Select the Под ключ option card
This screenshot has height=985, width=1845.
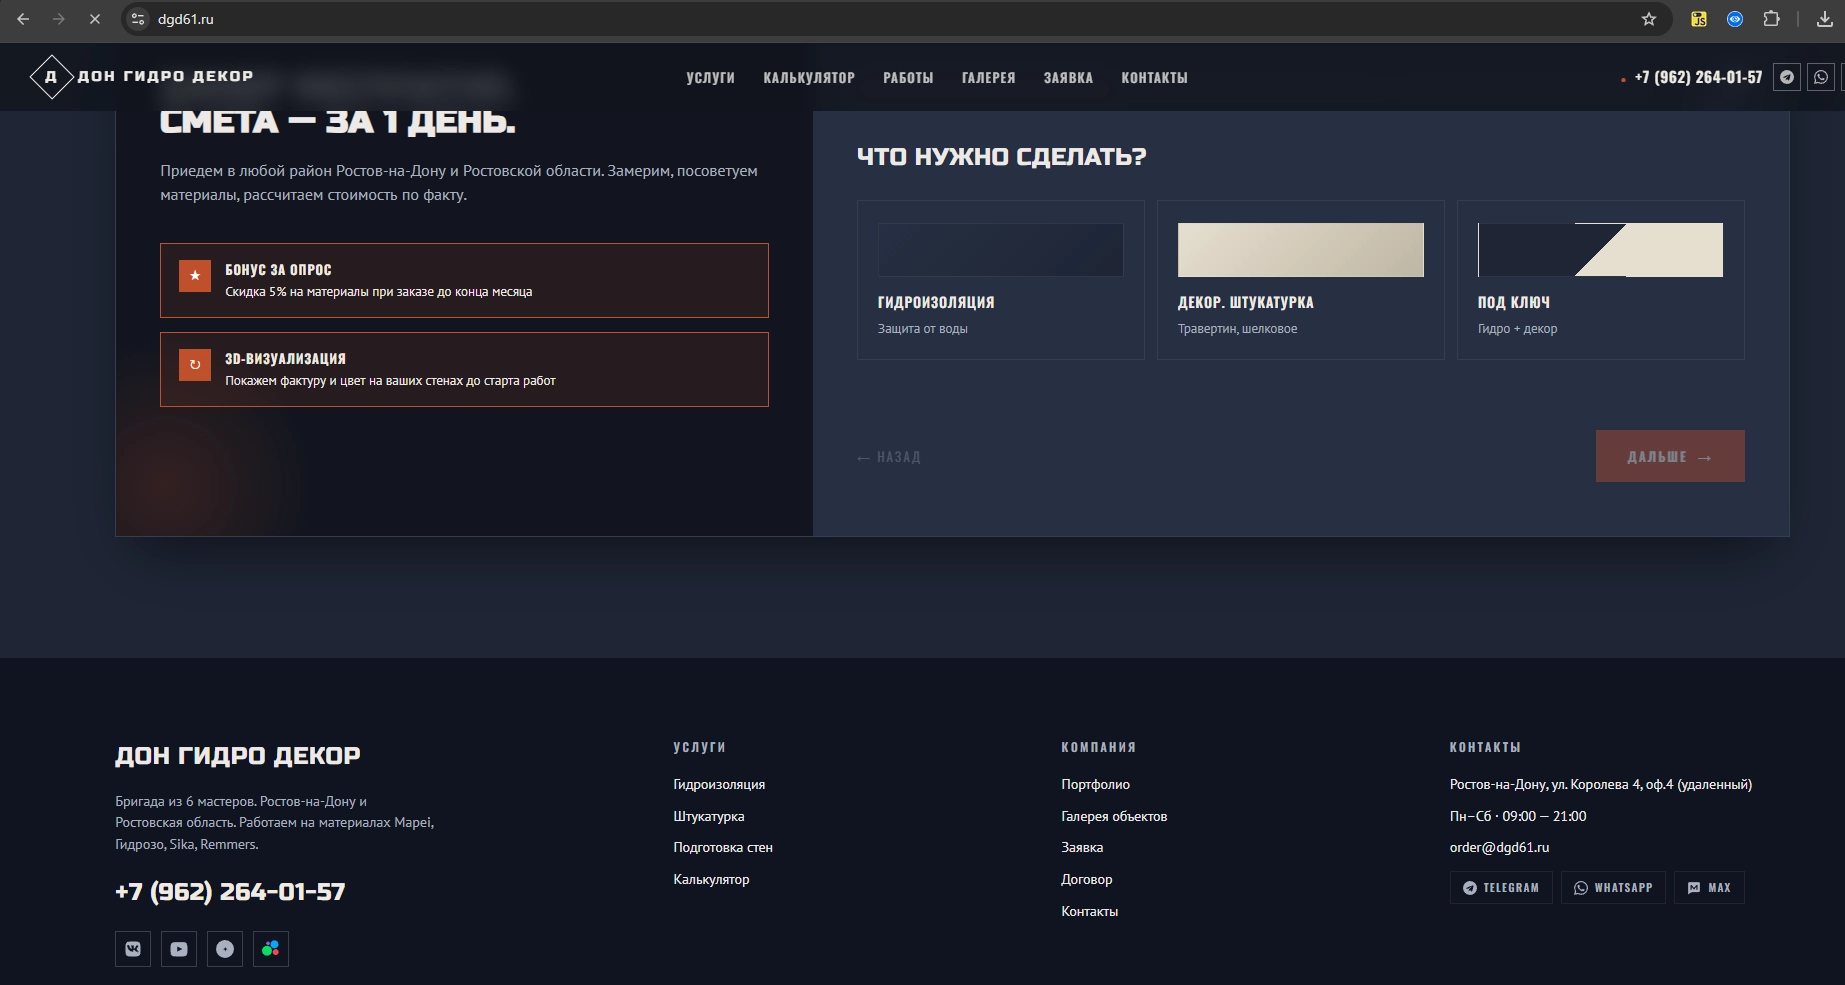(1601, 280)
